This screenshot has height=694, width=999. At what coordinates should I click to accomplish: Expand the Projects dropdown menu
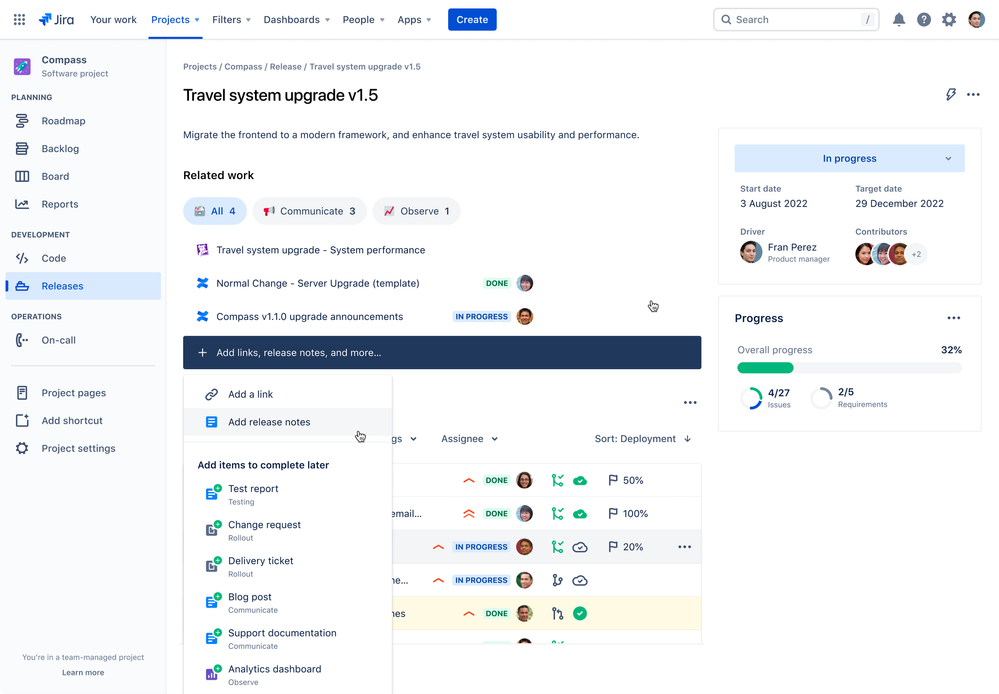pyautogui.click(x=175, y=20)
